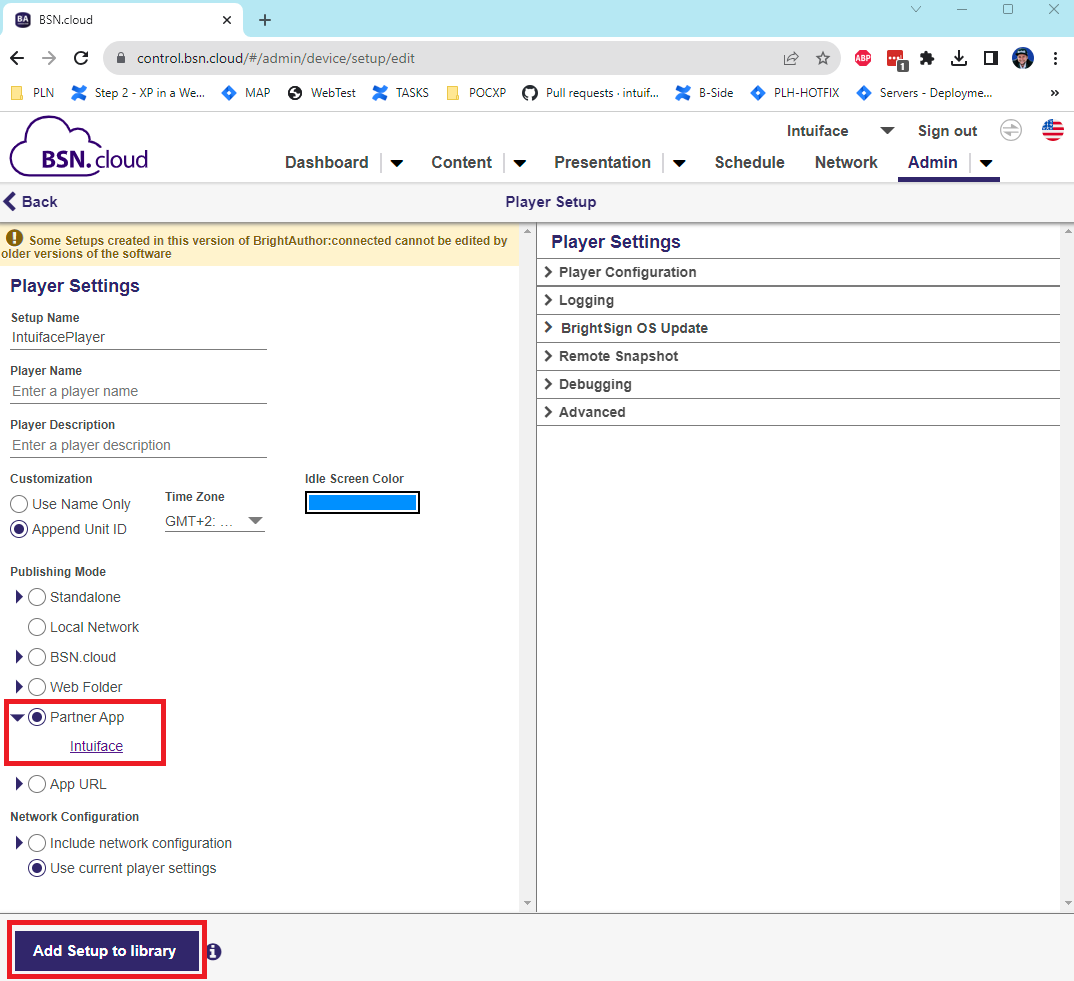Click the info icon next to Add Setup

pyautogui.click(x=213, y=952)
